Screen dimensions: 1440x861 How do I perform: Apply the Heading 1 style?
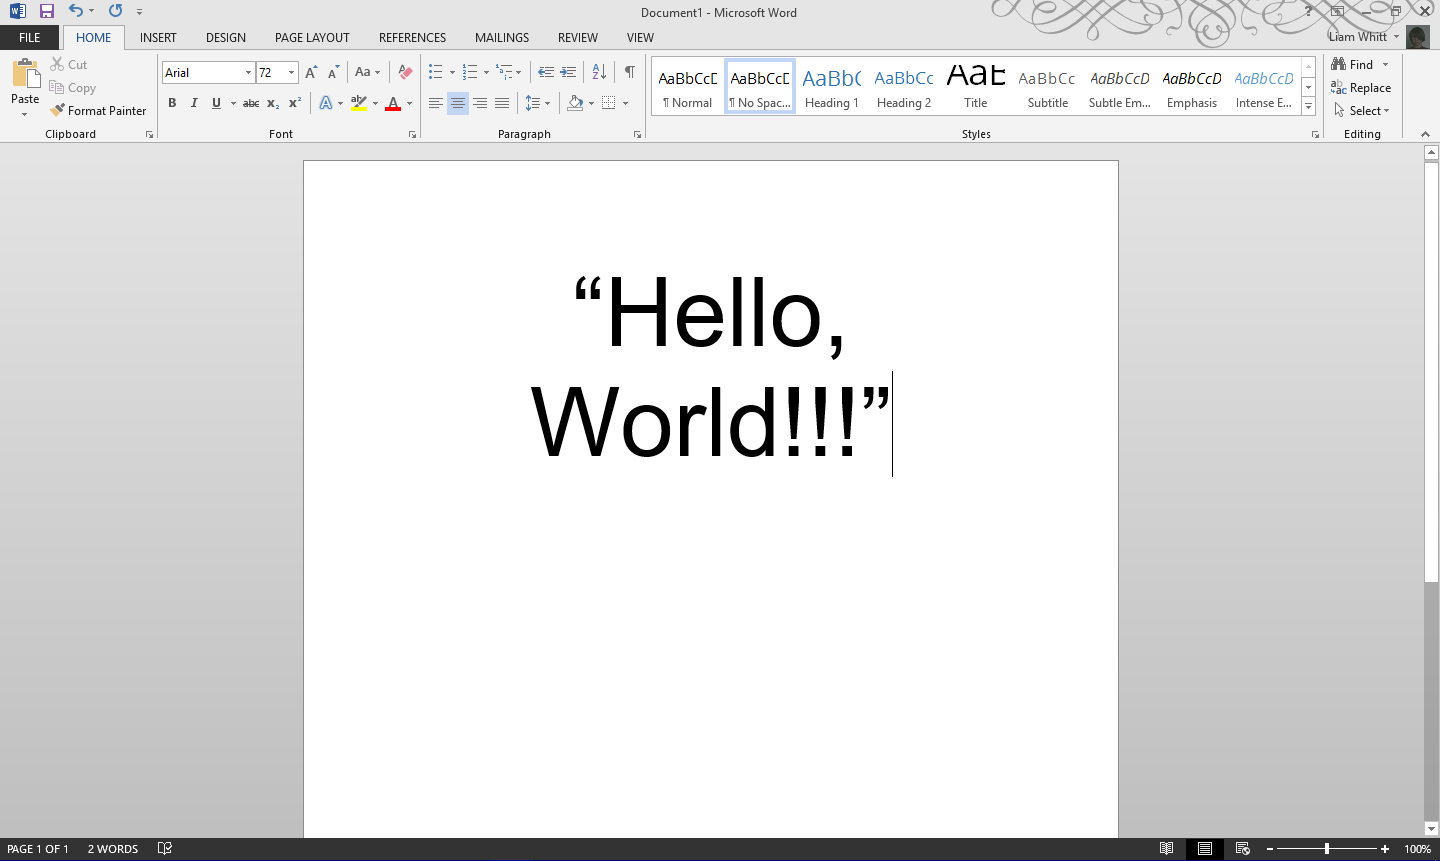tap(832, 87)
